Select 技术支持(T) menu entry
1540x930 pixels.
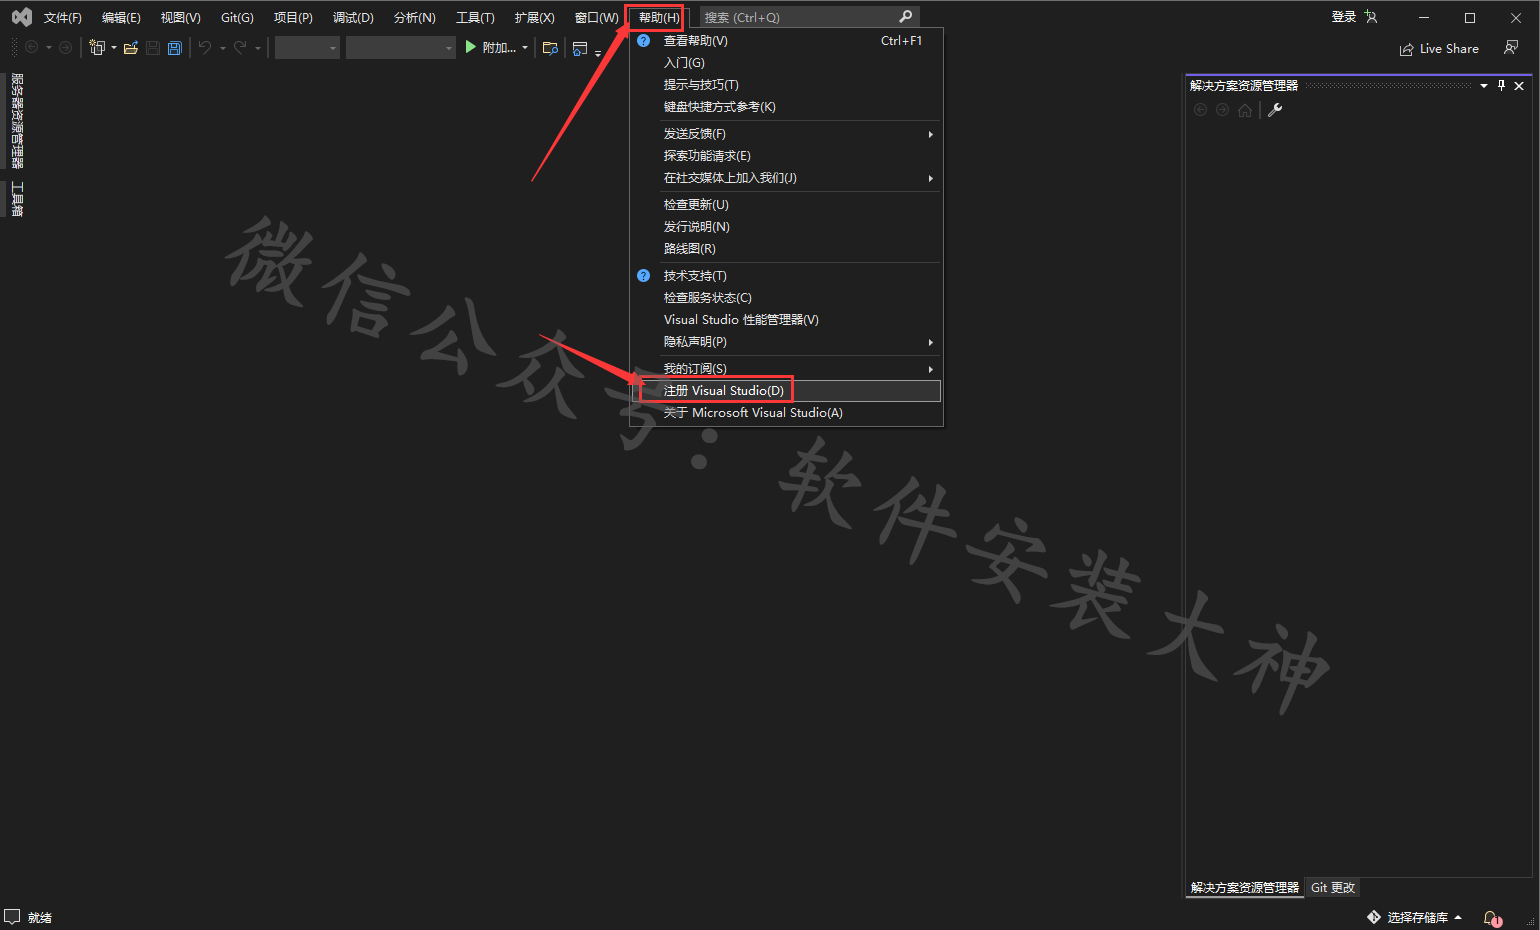point(786,276)
